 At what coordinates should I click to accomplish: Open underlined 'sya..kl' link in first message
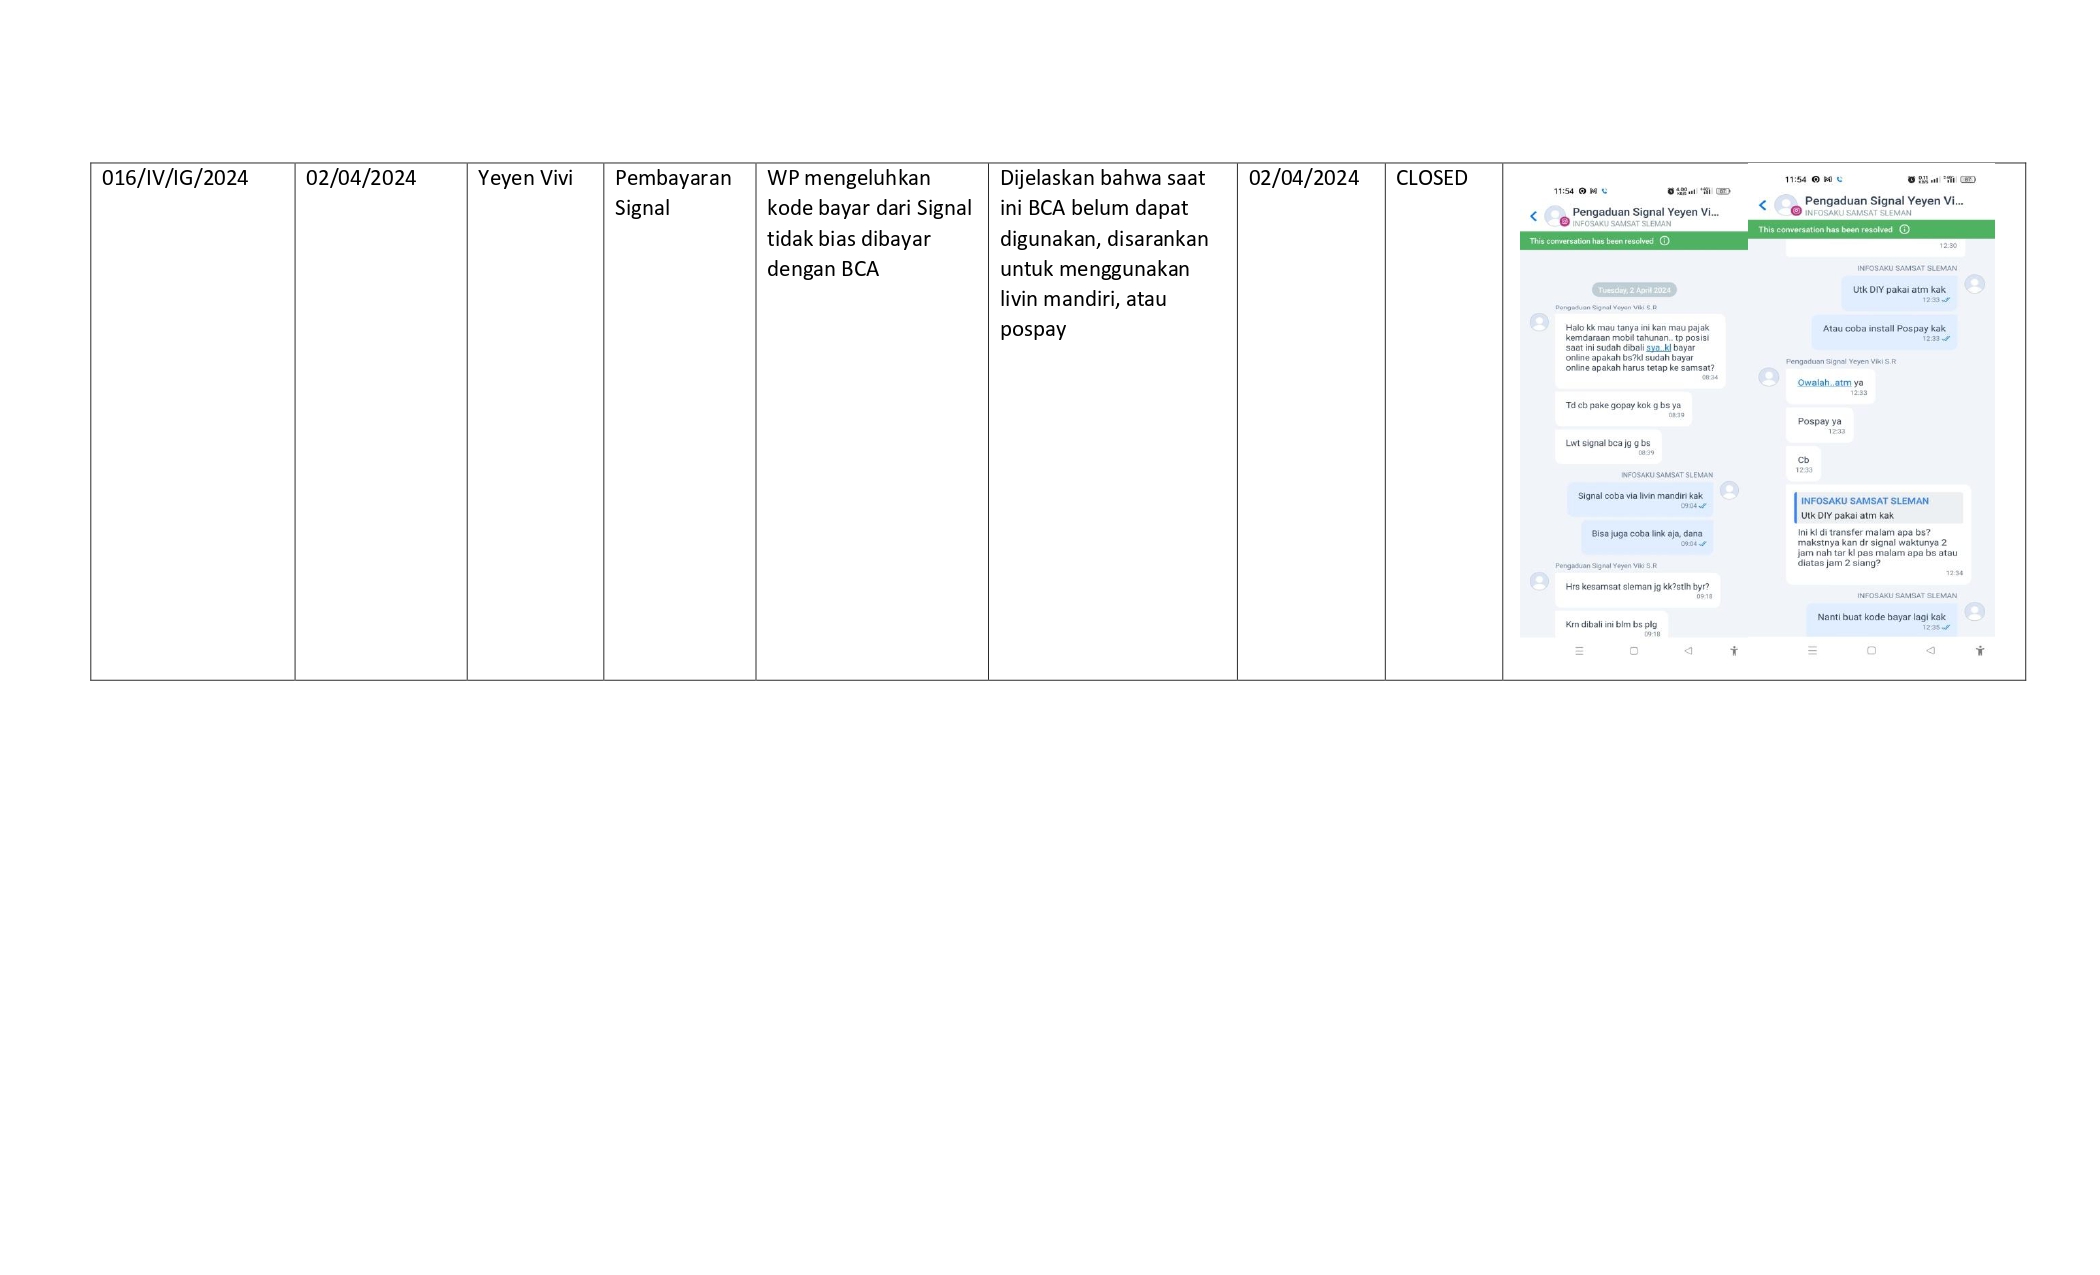1658,348
